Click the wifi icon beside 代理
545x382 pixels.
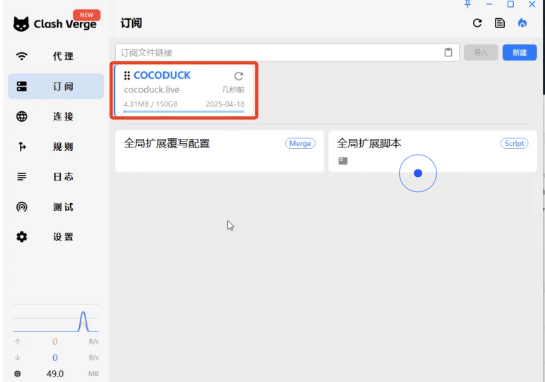coord(22,56)
